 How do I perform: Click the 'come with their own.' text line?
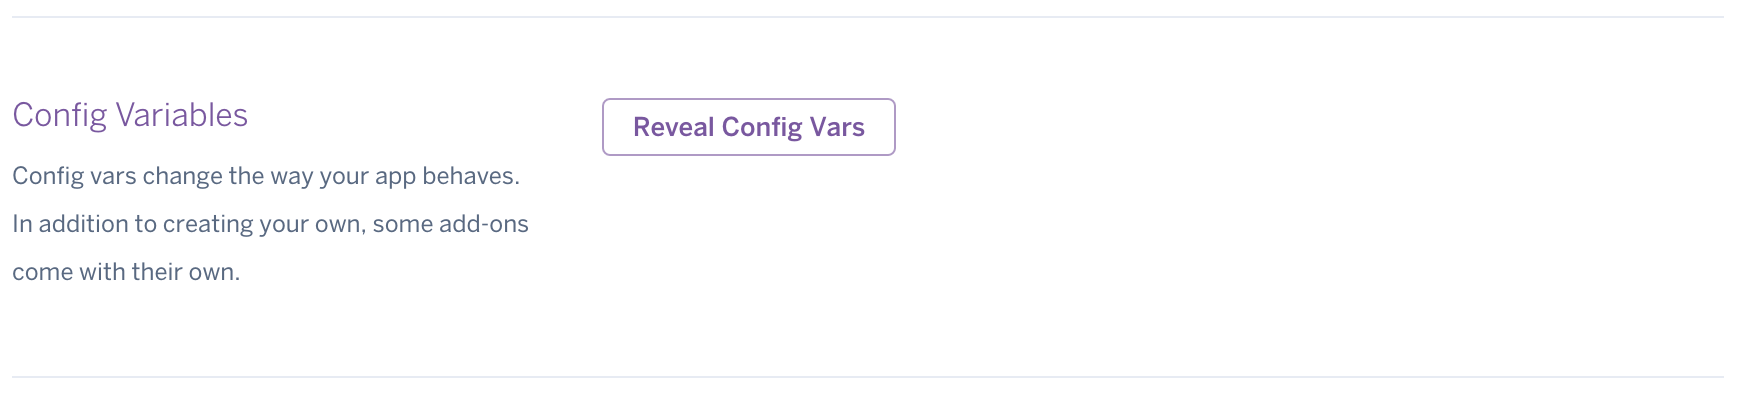pos(126,272)
